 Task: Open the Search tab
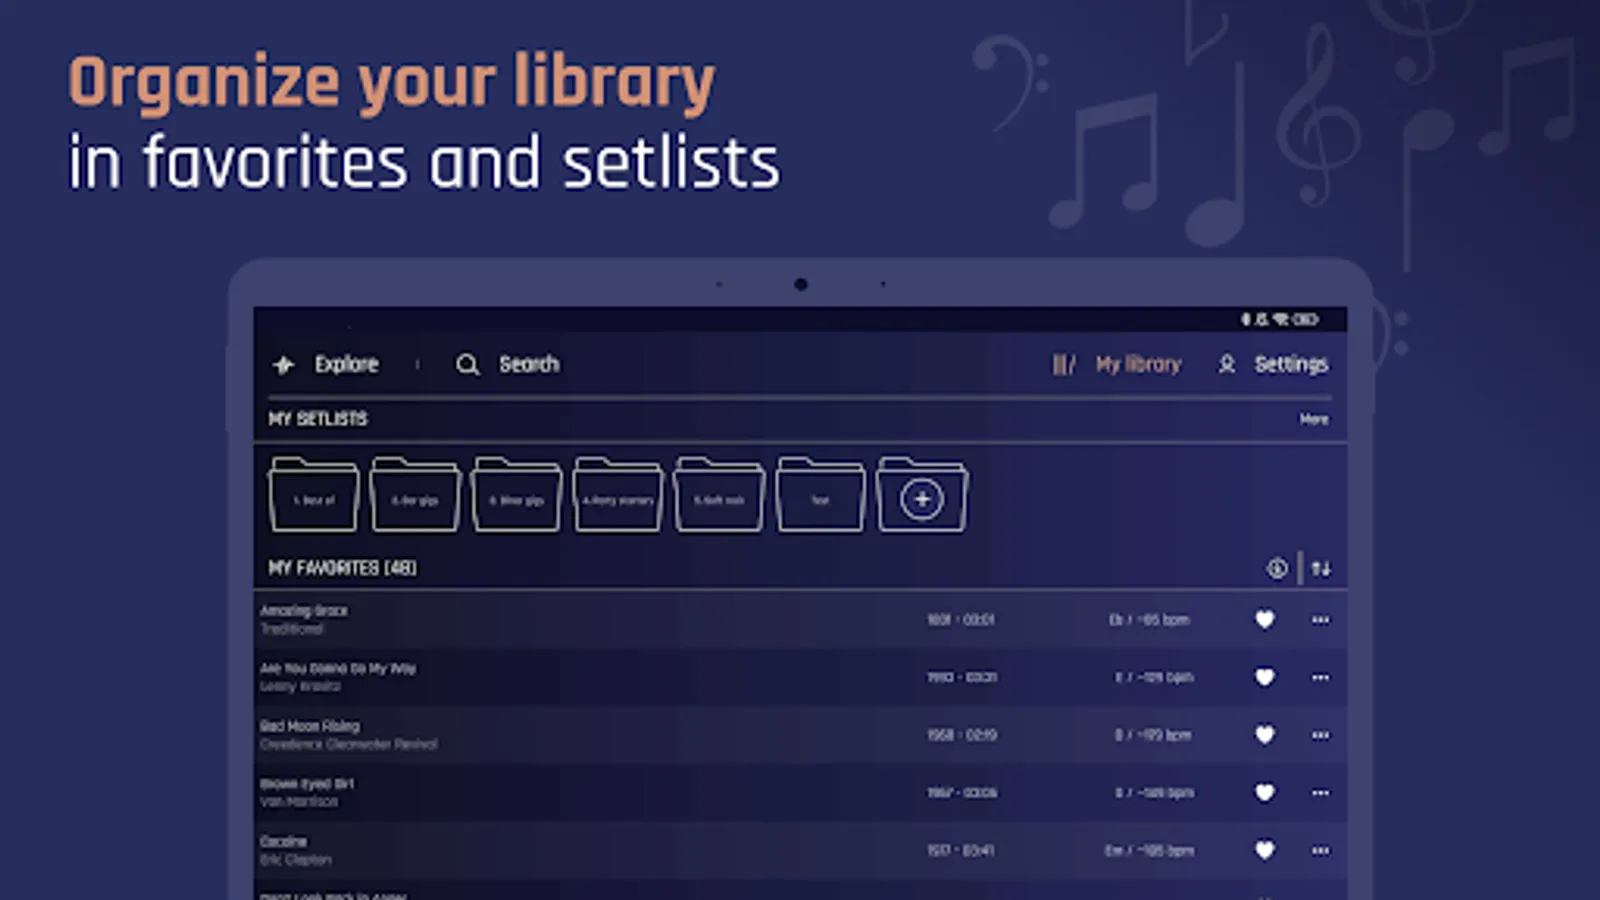point(508,365)
